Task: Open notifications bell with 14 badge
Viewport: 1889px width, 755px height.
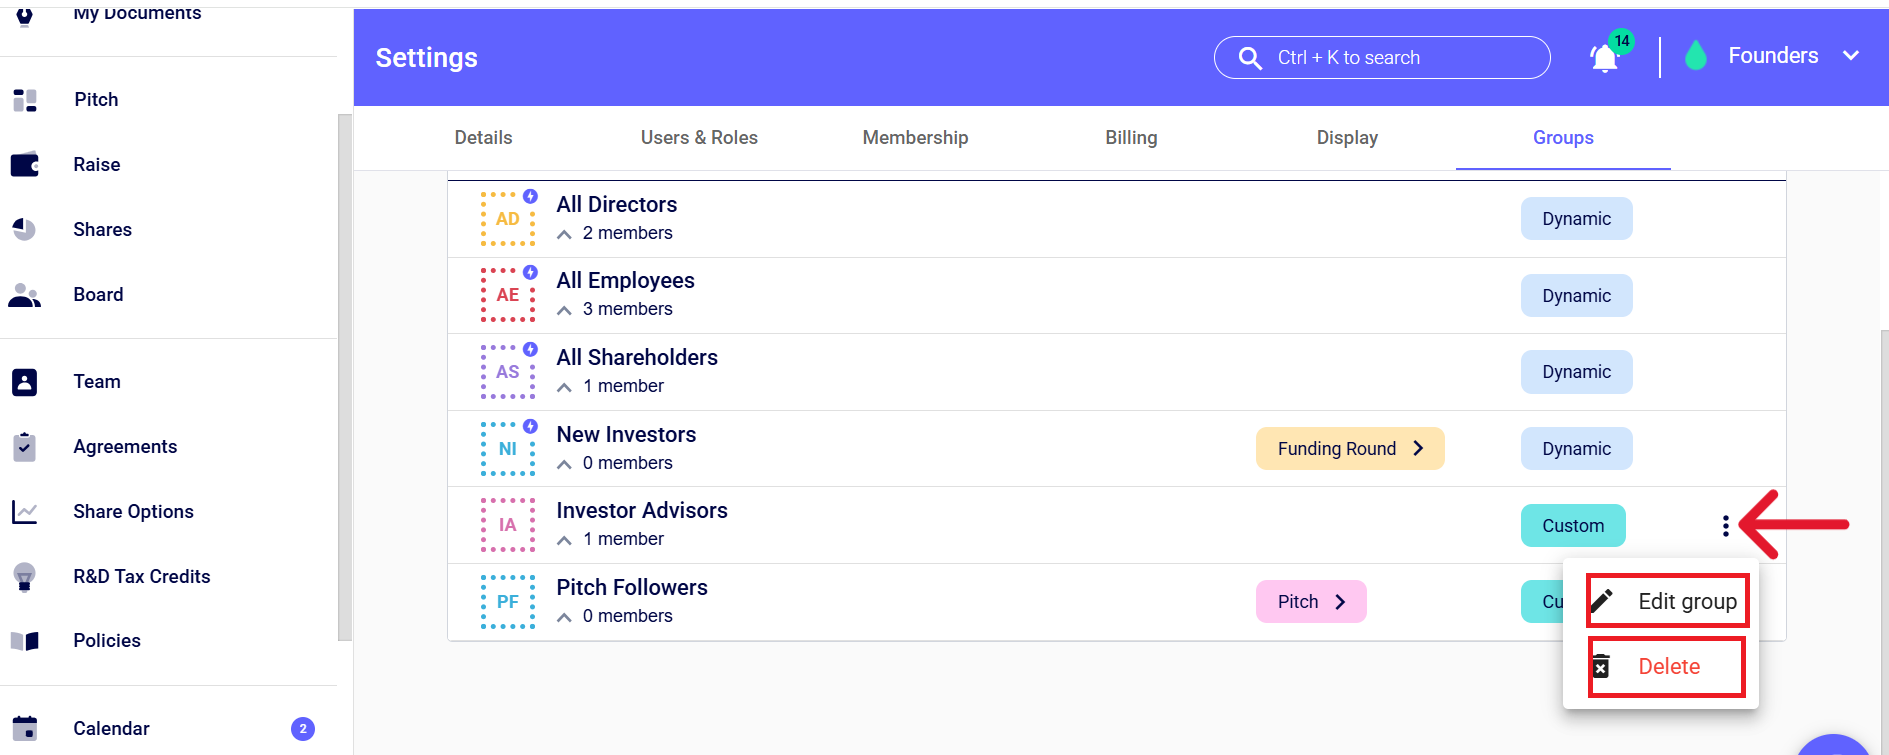Action: click(1606, 56)
